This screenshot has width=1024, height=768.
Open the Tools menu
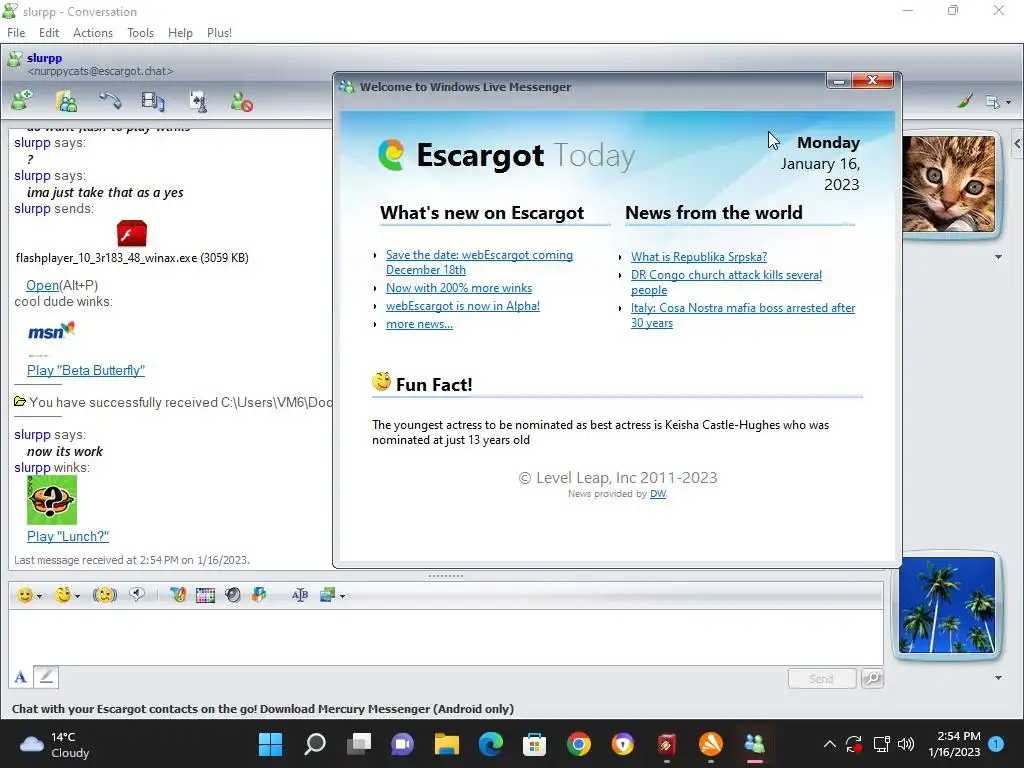click(140, 33)
